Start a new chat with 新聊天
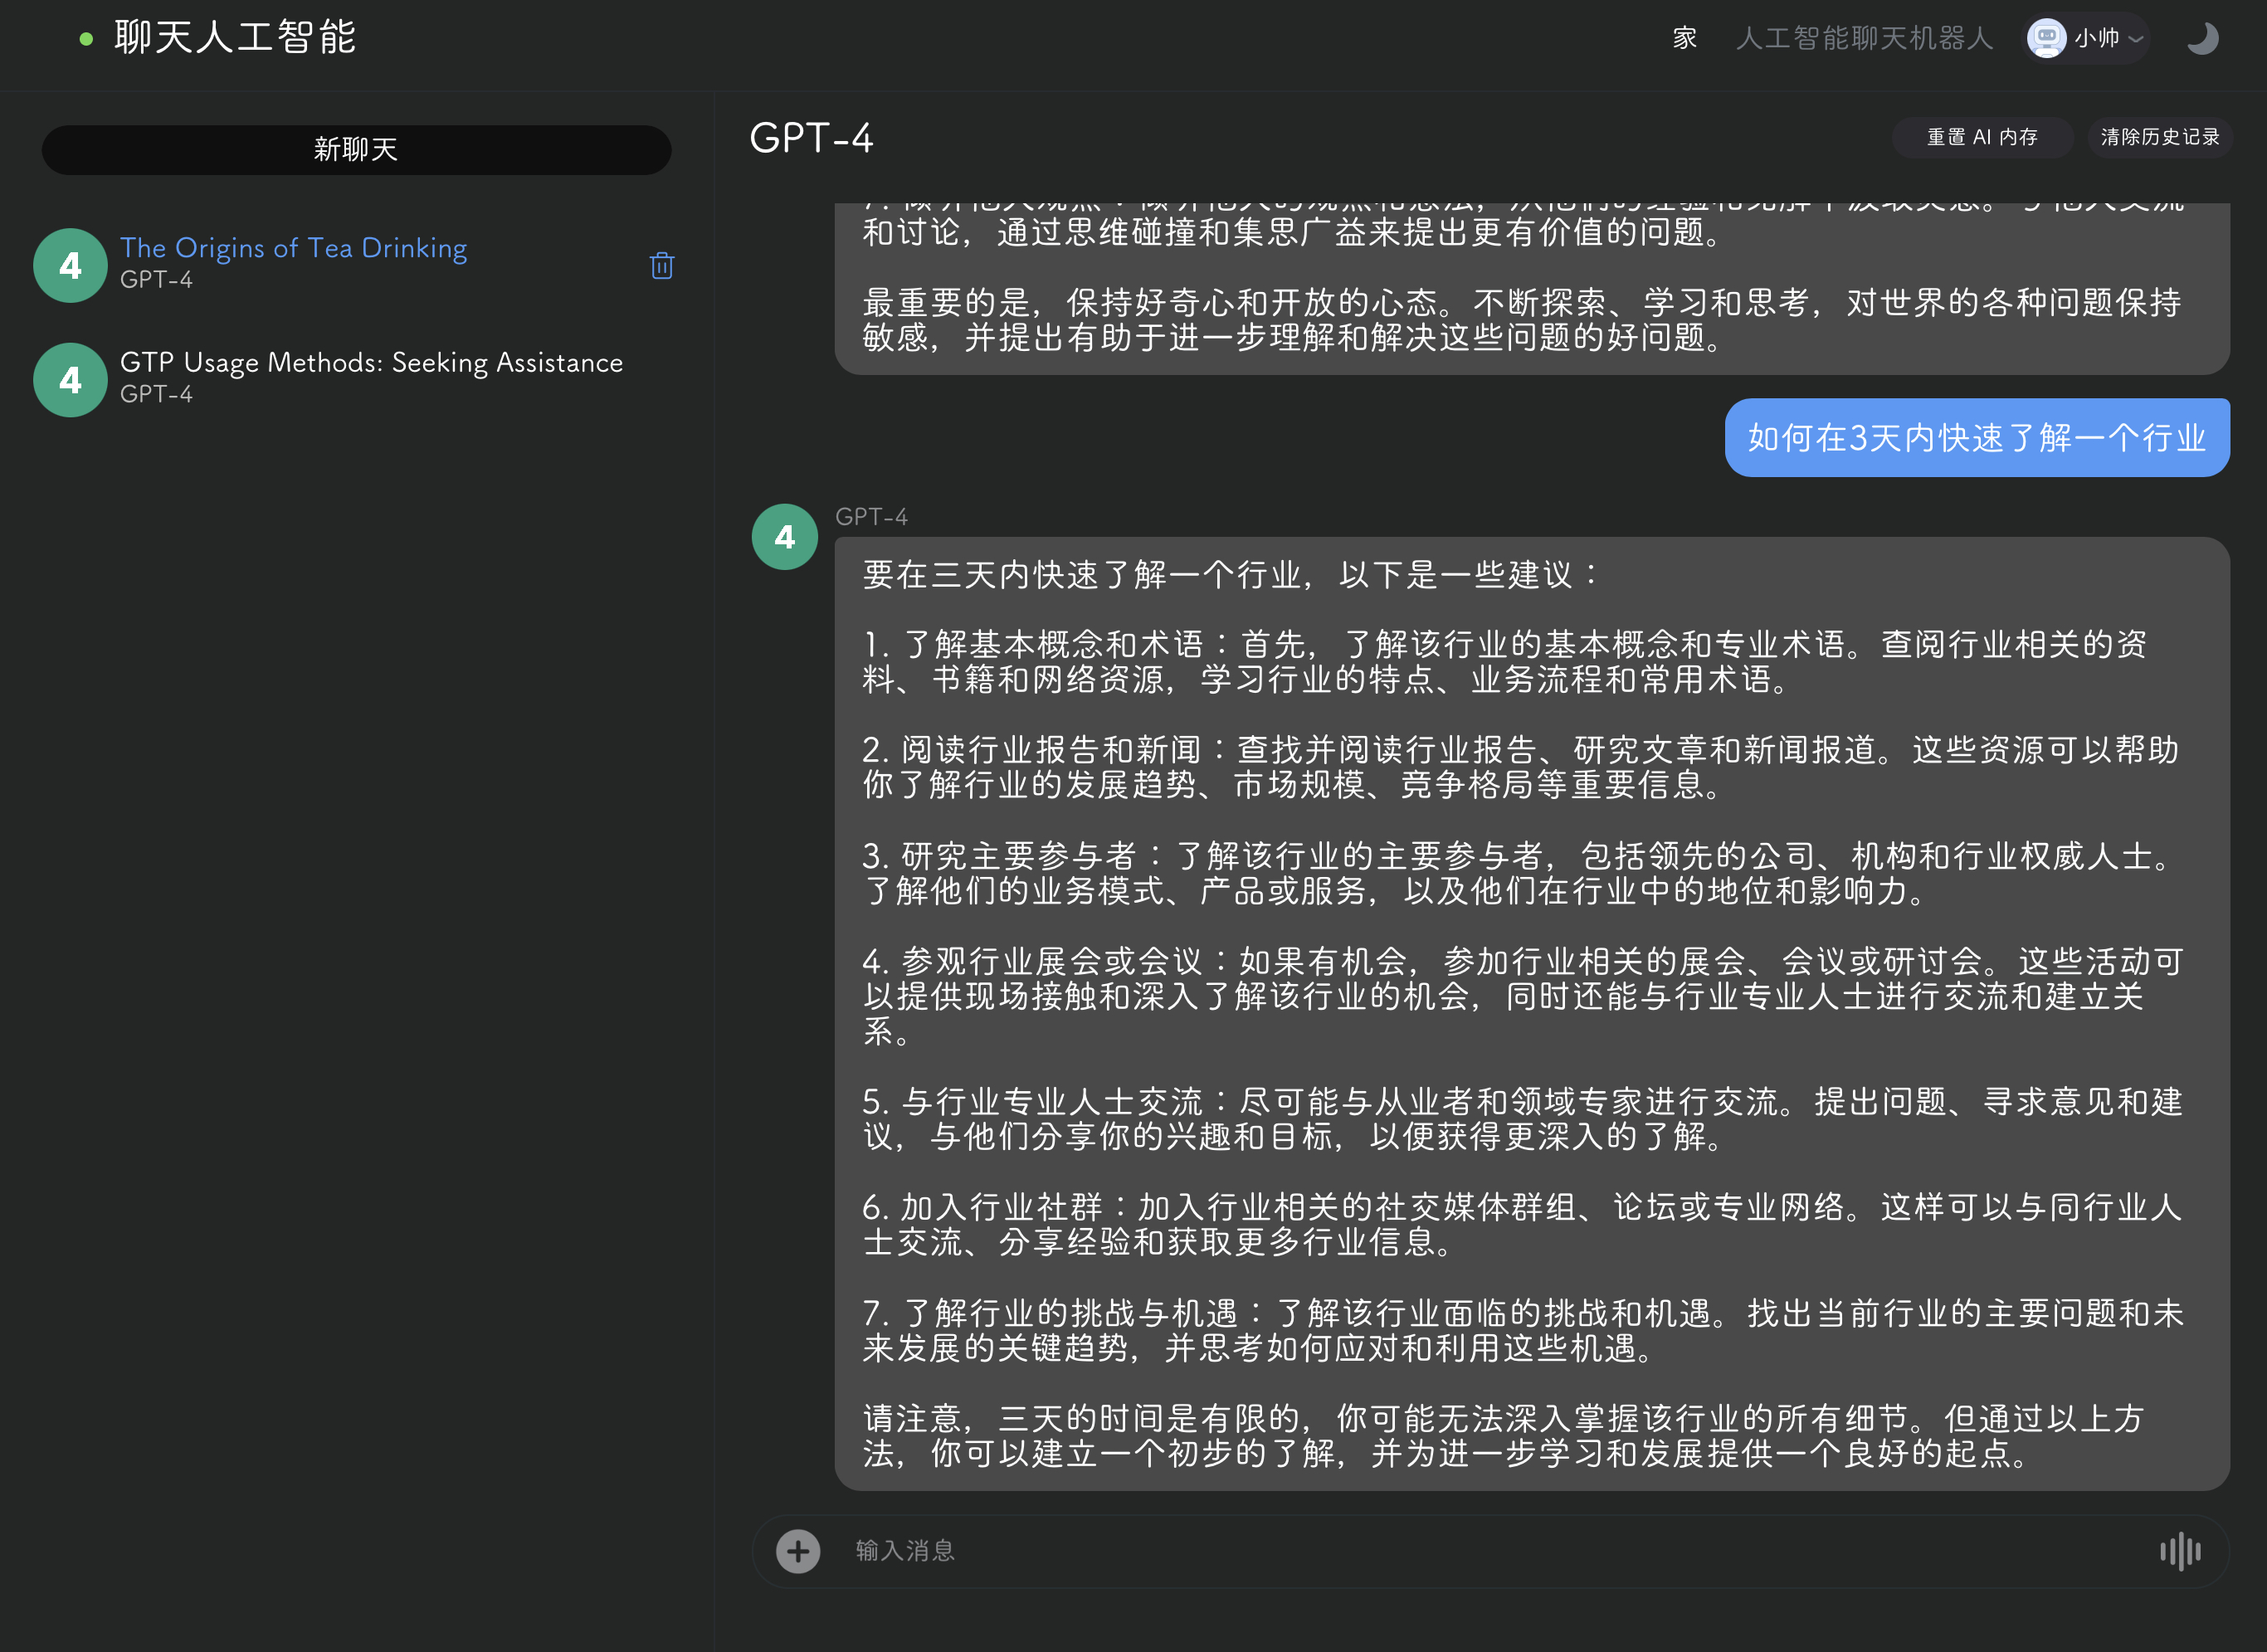The width and height of the screenshot is (2267, 1652). [356, 150]
